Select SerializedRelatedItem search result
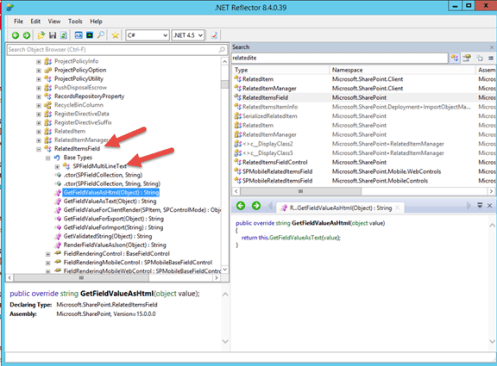The image size is (497, 366). [x=270, y=116]
